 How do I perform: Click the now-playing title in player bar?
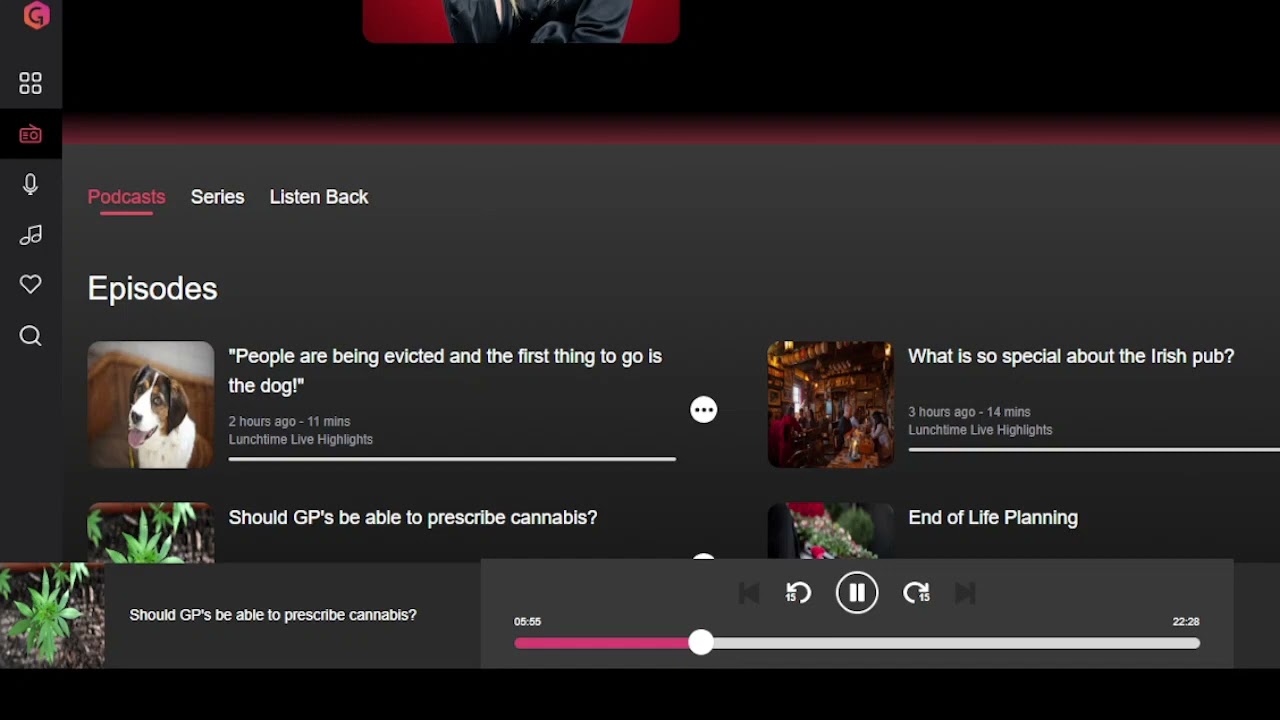pos(273,615)
